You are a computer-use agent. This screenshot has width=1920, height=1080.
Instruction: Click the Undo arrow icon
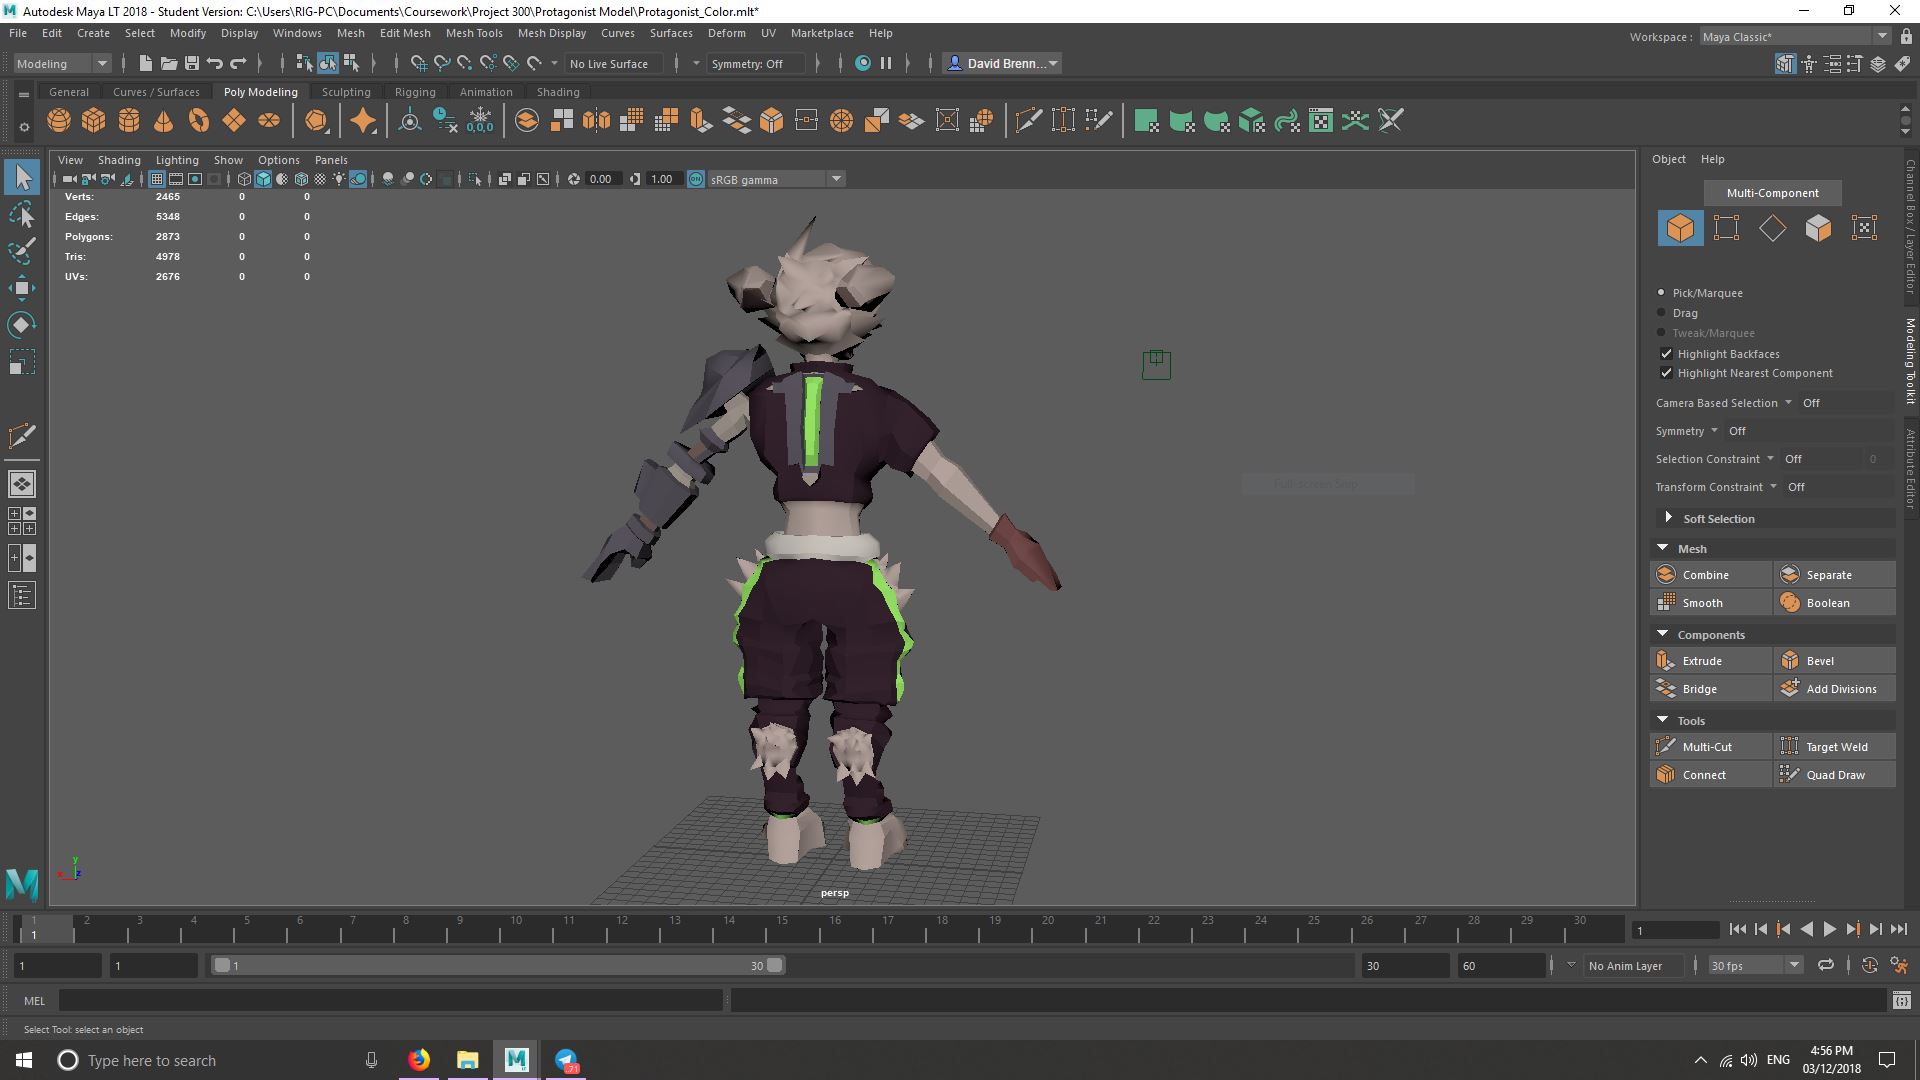click(x=215, y=63)
